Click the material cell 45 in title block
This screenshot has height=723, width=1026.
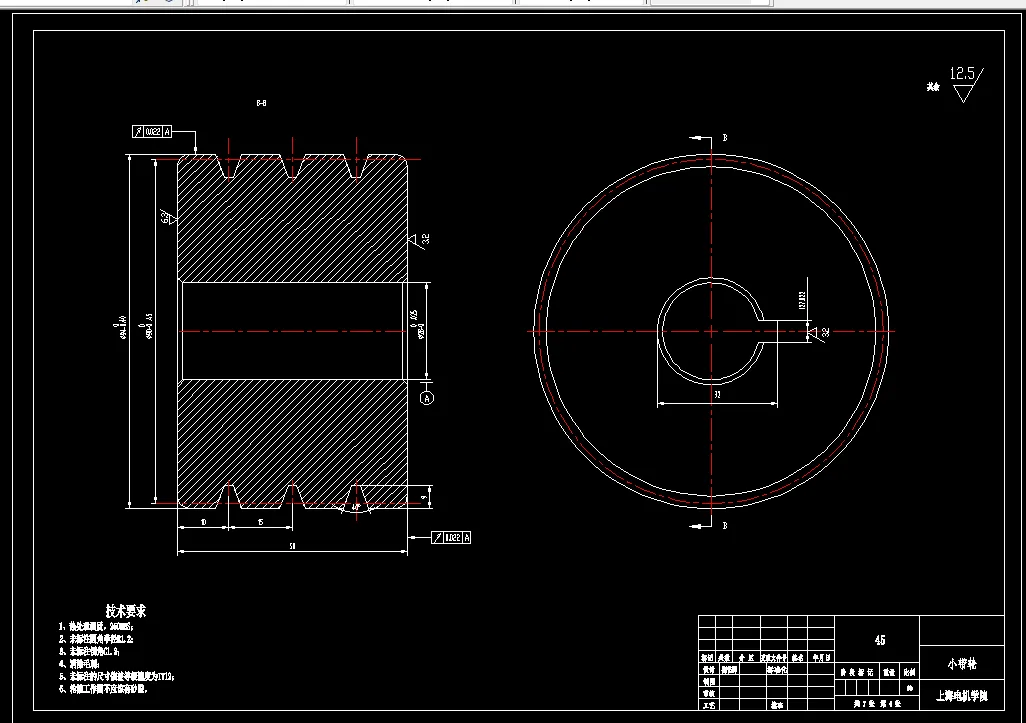880,641
